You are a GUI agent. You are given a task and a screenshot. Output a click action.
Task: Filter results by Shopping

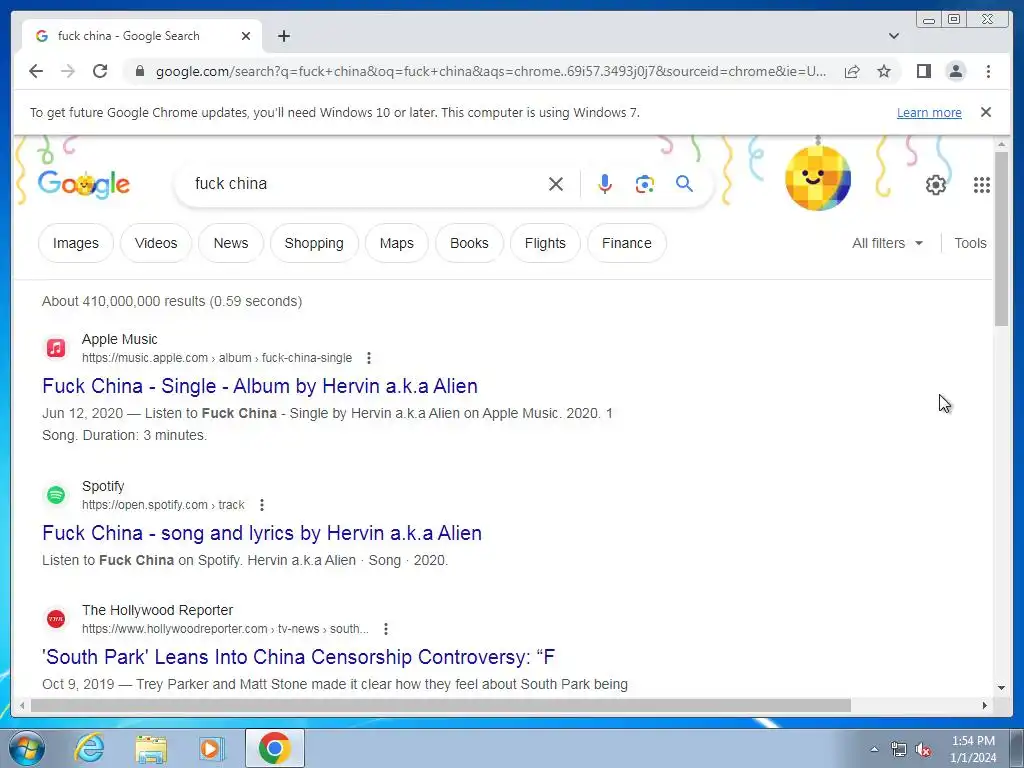314,243
